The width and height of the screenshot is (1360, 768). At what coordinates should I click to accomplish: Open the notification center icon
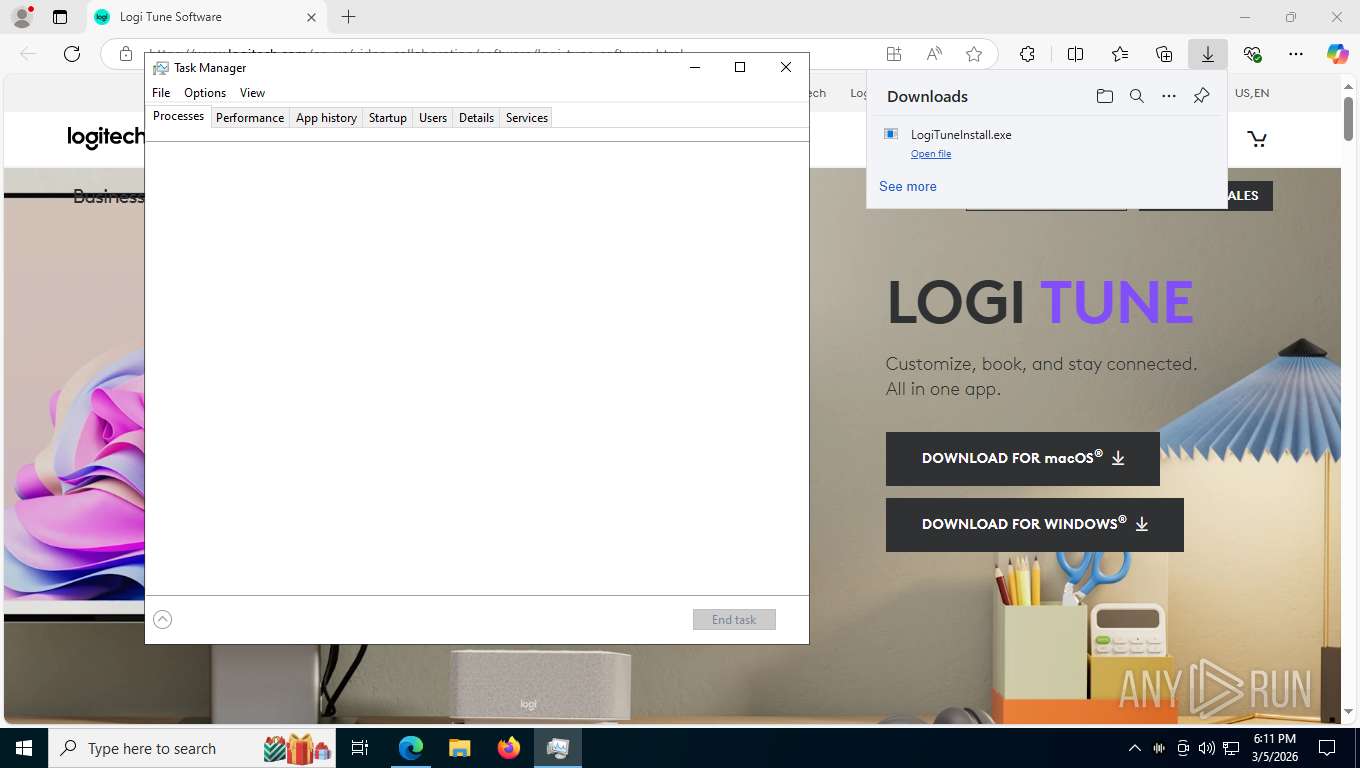[1327, 748]
